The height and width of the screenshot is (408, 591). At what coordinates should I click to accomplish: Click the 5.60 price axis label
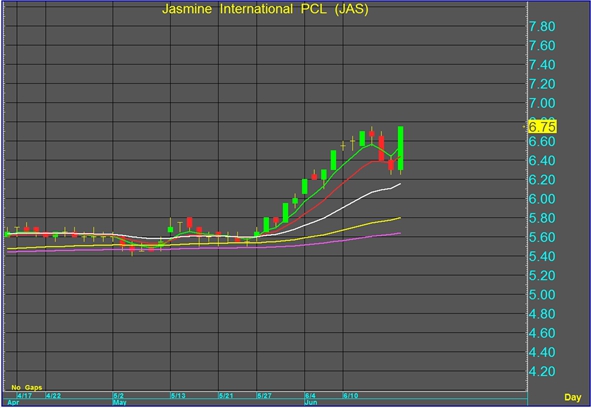(x=542, y=237)
